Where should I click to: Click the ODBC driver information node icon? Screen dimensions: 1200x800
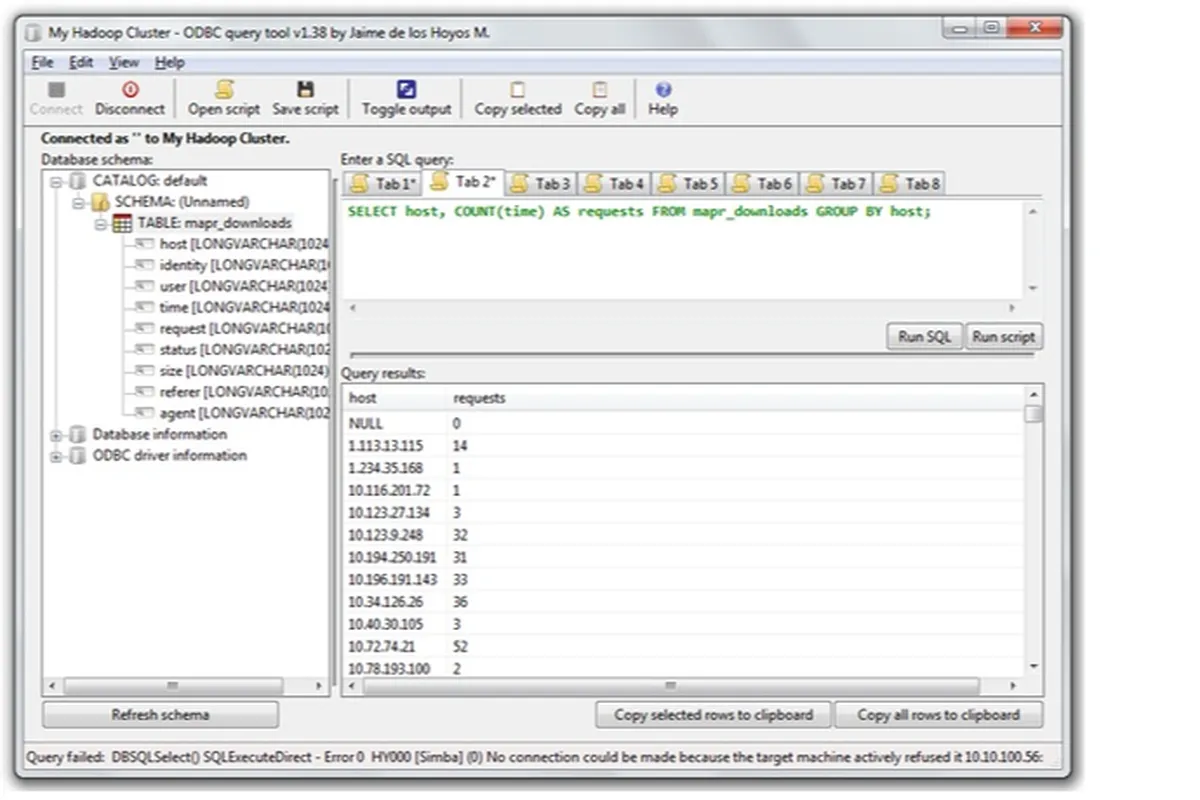point(78,456)
